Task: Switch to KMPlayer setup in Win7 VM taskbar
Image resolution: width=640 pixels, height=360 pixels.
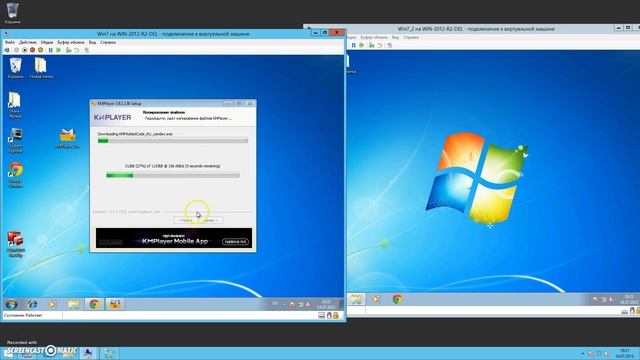Action: point(115,304)
